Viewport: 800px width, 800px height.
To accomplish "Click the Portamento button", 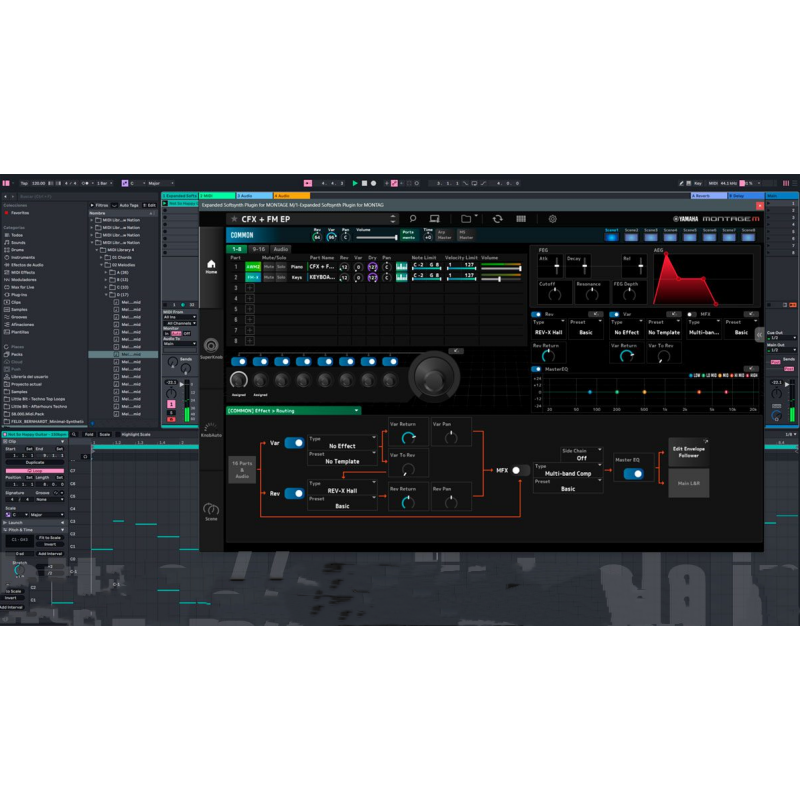I will coord(409,235).
